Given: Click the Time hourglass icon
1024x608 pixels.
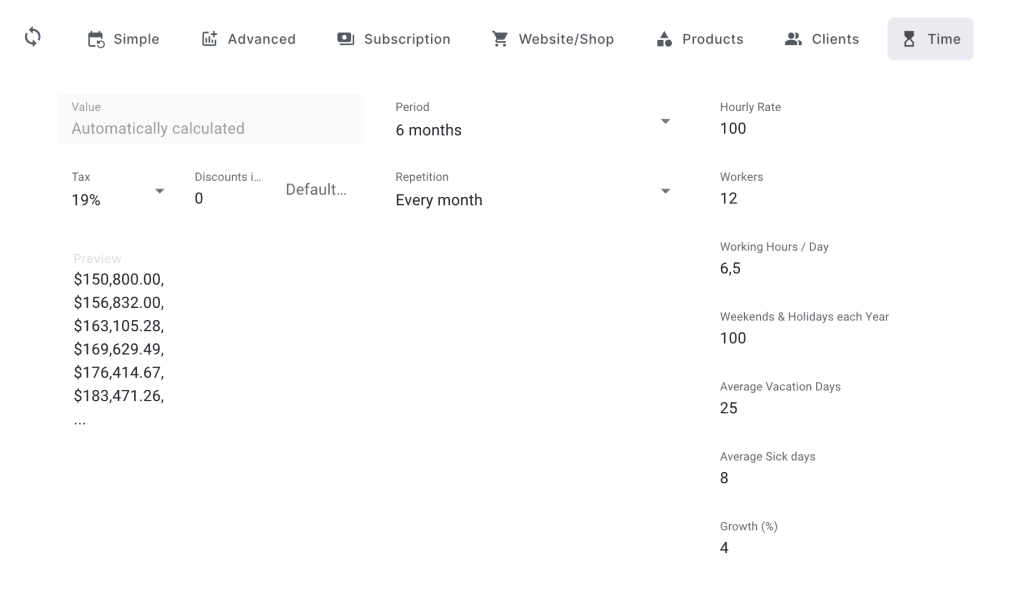Looking at the screenshot, I should tap(909, 39).
